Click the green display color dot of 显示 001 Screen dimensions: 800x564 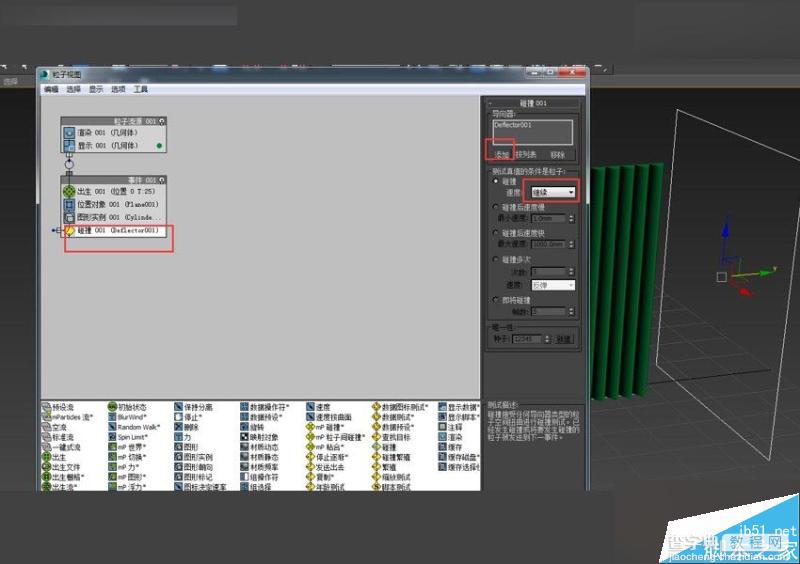[x=159, y=146]
